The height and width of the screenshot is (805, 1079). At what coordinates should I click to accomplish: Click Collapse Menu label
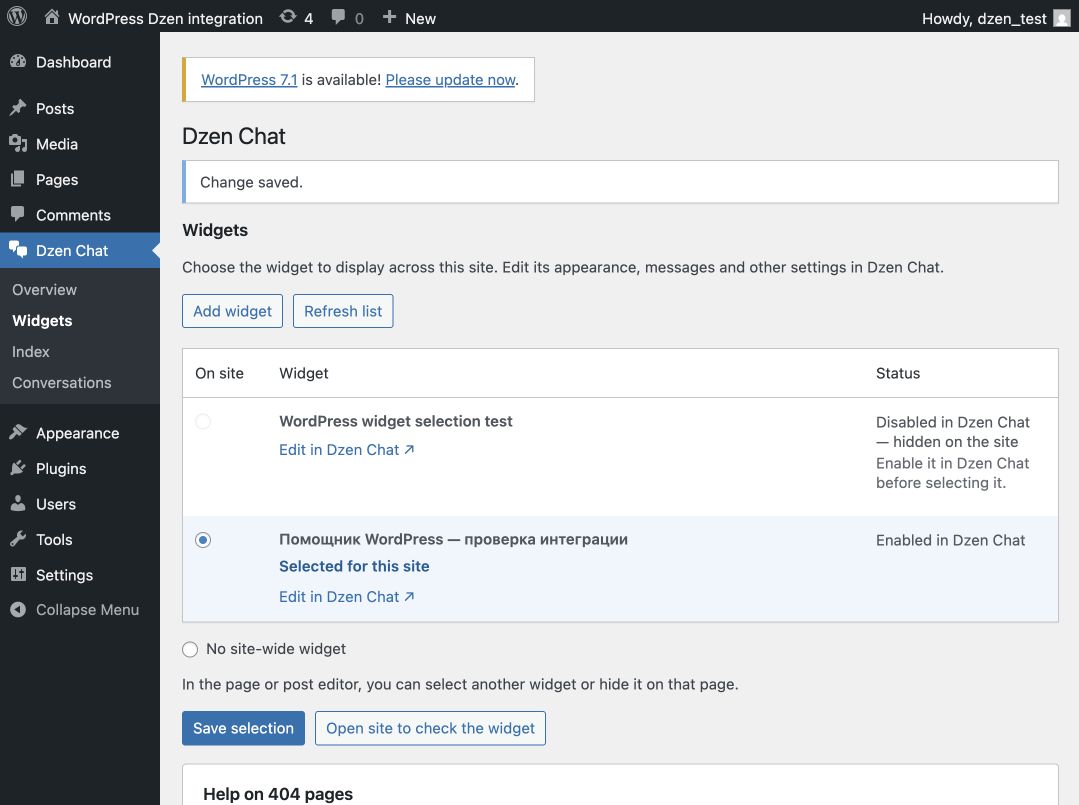coord(87,610)
